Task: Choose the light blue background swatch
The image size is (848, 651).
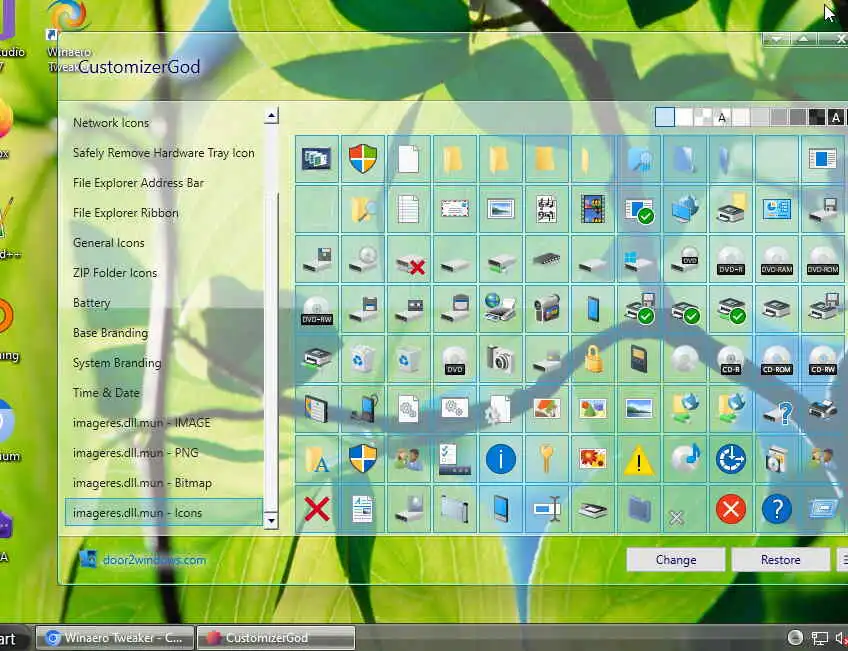Action: tap(665, 117)
